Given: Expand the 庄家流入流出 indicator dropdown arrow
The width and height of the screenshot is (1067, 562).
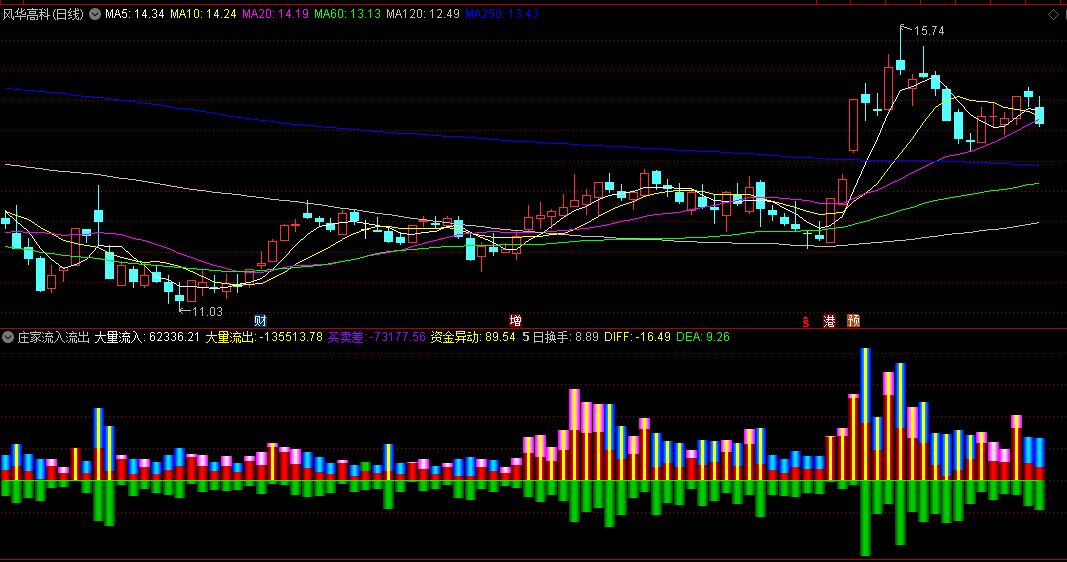Looking at the screenshot, I should (8, 337).
